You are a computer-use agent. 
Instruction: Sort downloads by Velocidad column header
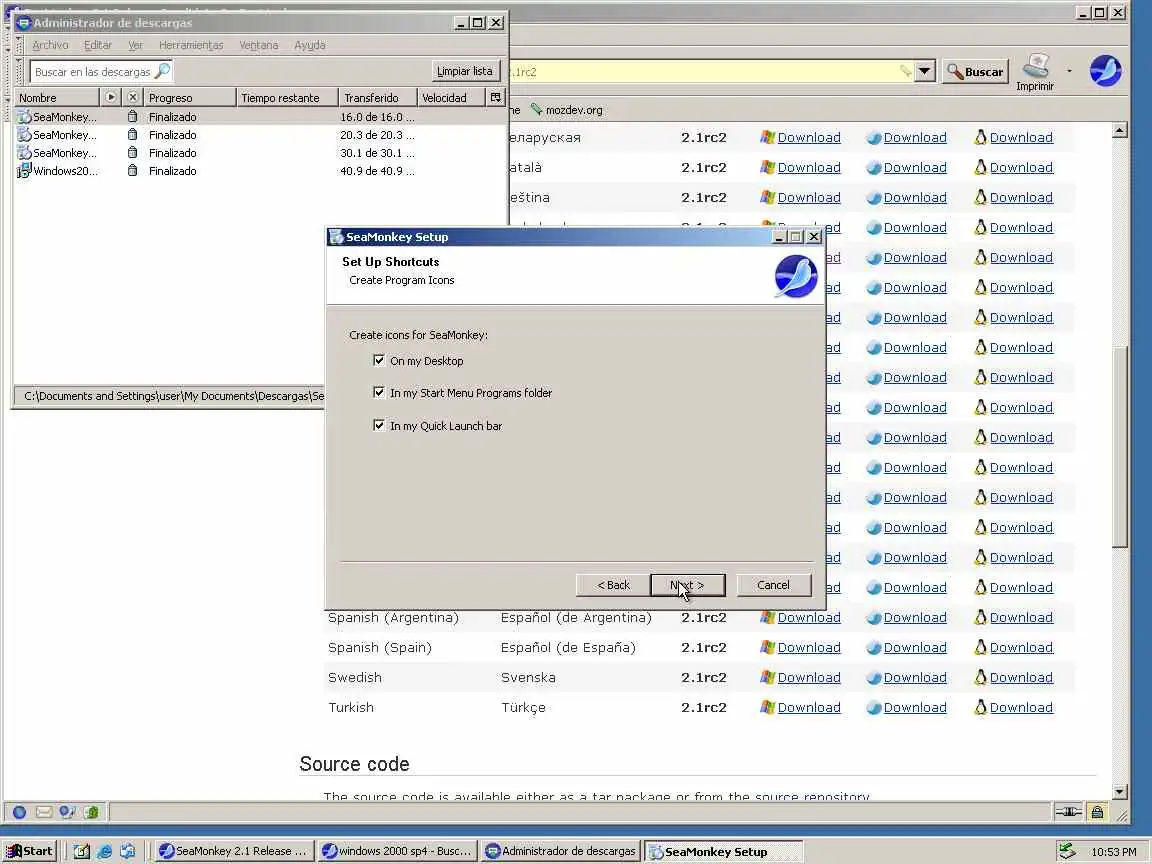click(451, 97)
